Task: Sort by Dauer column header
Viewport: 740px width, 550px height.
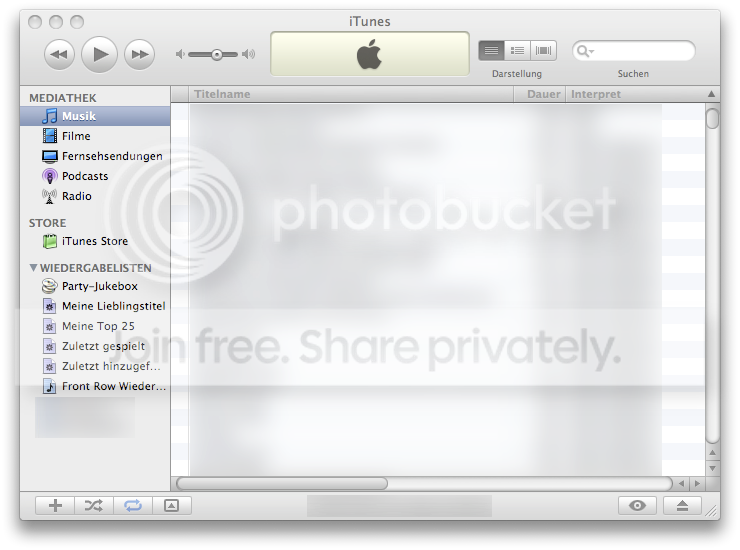Action: [539, 94]
